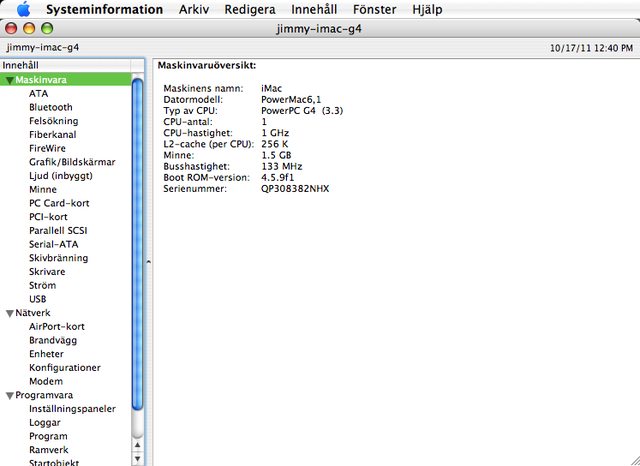
Task: Click the green zoom window button
Action: [x=47, y=29]
